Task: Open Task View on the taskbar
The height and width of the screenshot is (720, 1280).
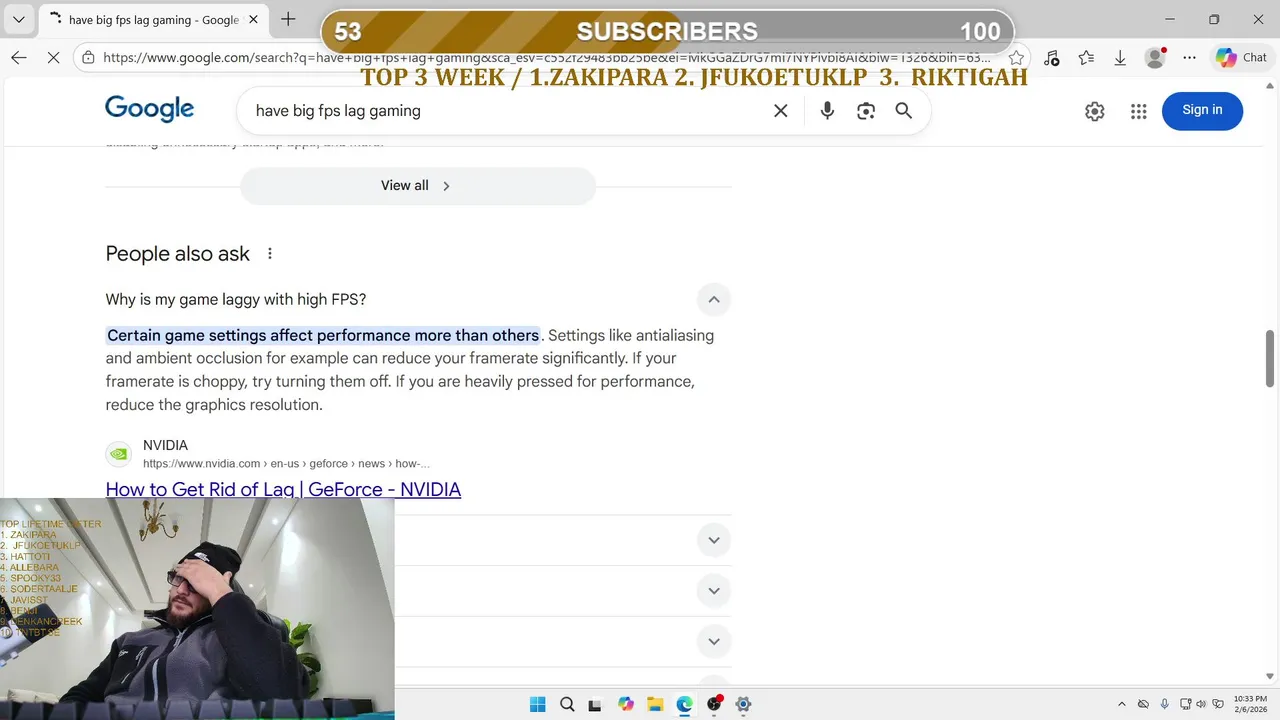Action: pyautogui.click(x=596, y=704)
